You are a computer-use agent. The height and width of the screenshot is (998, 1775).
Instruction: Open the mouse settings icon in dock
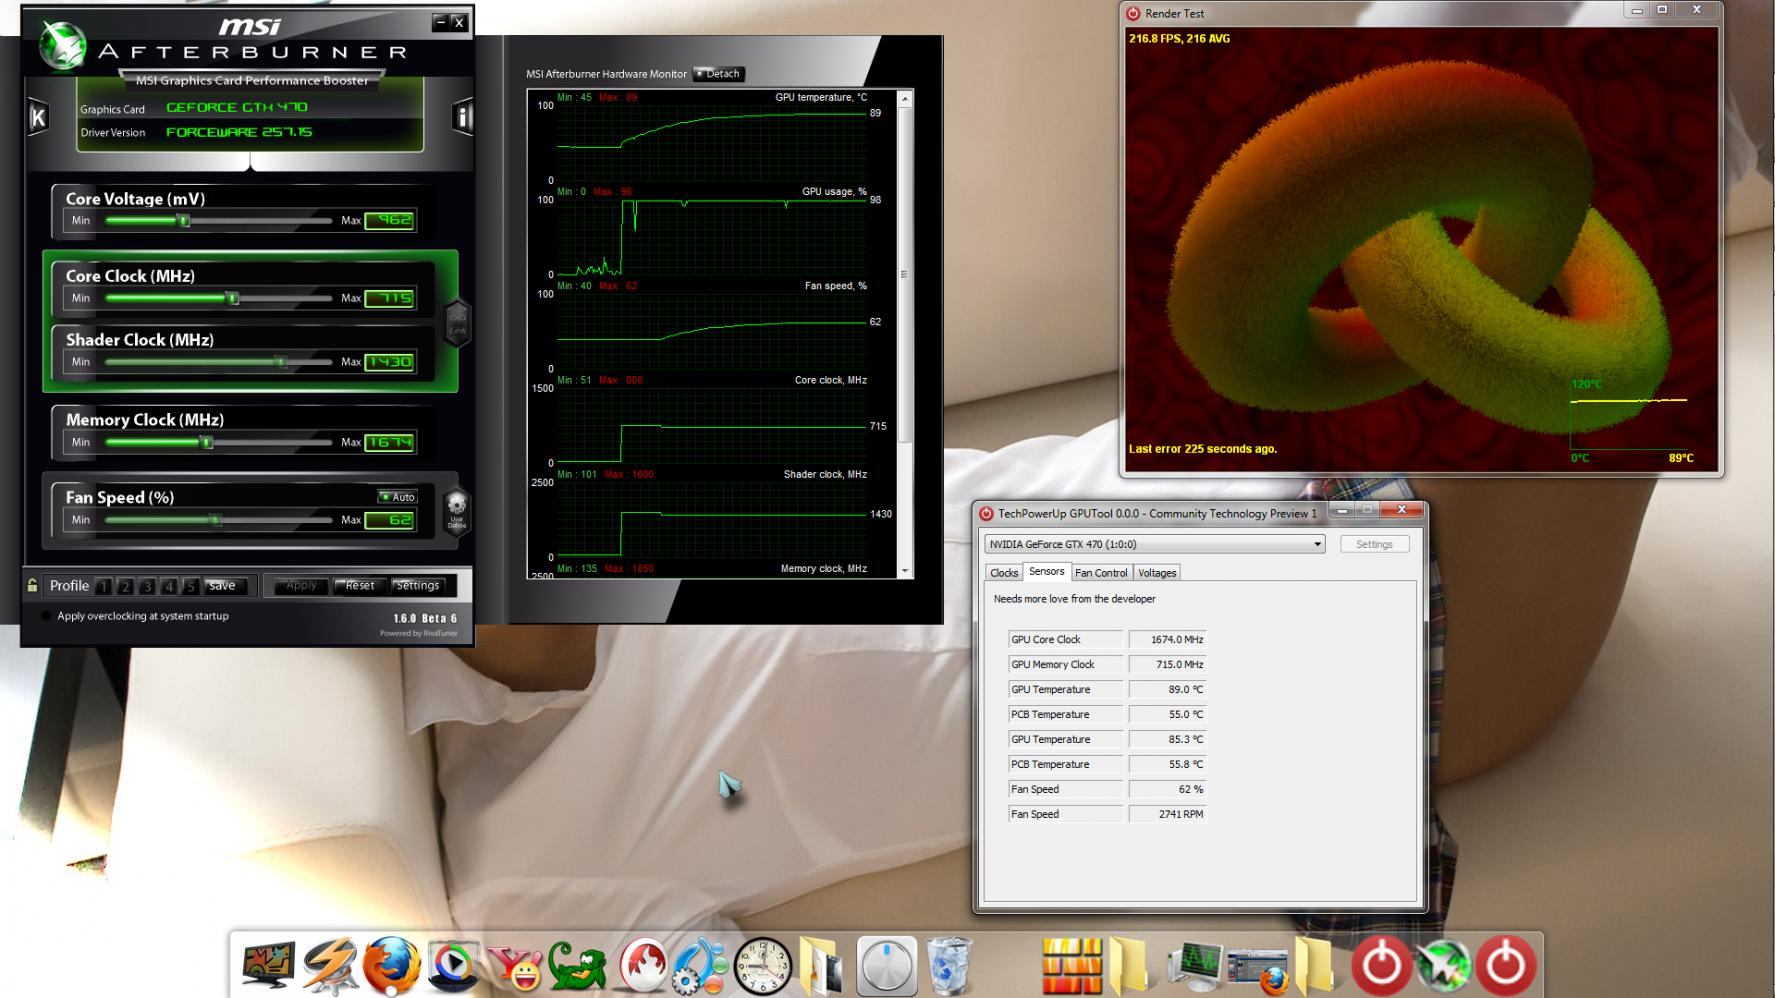tap(886, 966)
